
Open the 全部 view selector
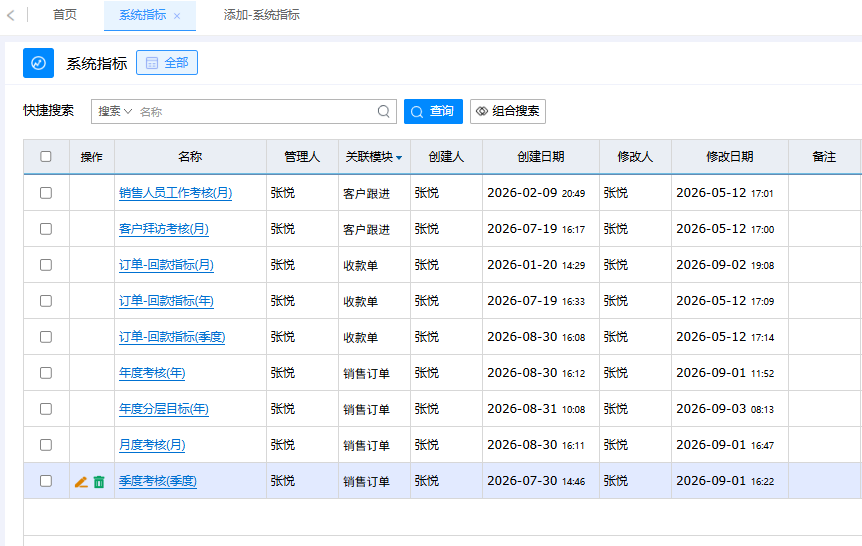pos(167,63)
